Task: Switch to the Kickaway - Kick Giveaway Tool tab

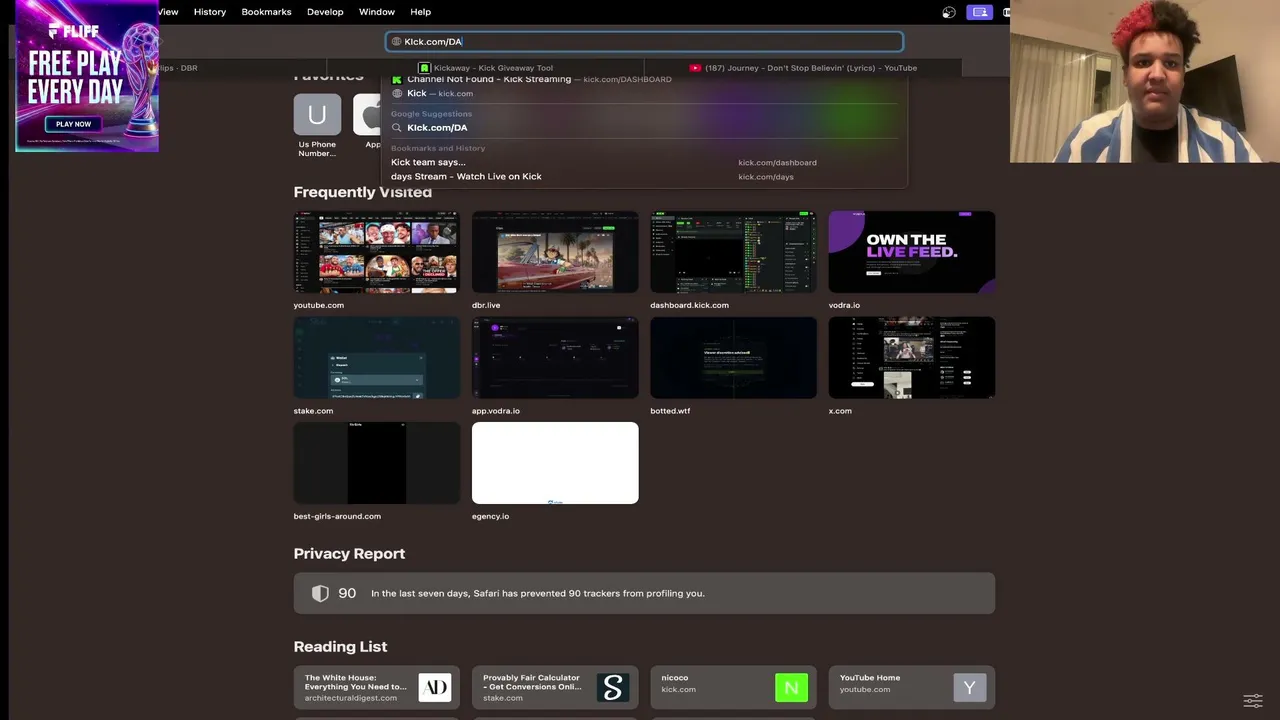Action: coord(485,68)
